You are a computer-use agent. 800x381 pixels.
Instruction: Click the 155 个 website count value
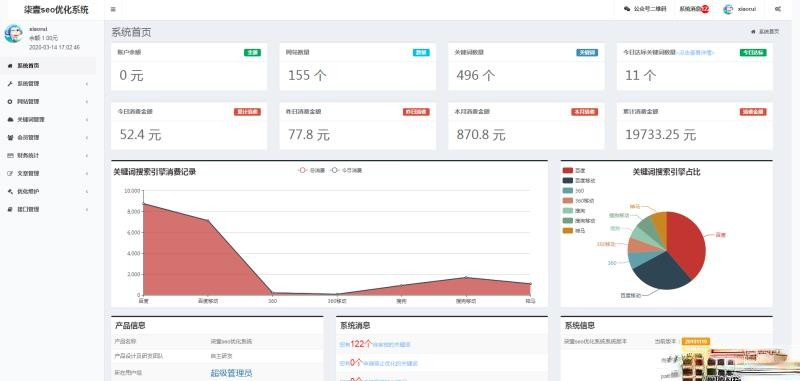pos(307,75)
